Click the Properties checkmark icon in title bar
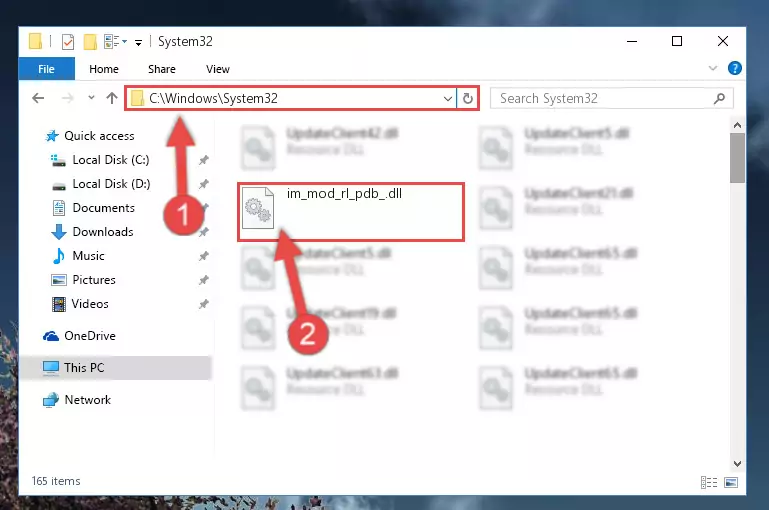Viewport: 769px width, 510px height. tap(68, 42)
